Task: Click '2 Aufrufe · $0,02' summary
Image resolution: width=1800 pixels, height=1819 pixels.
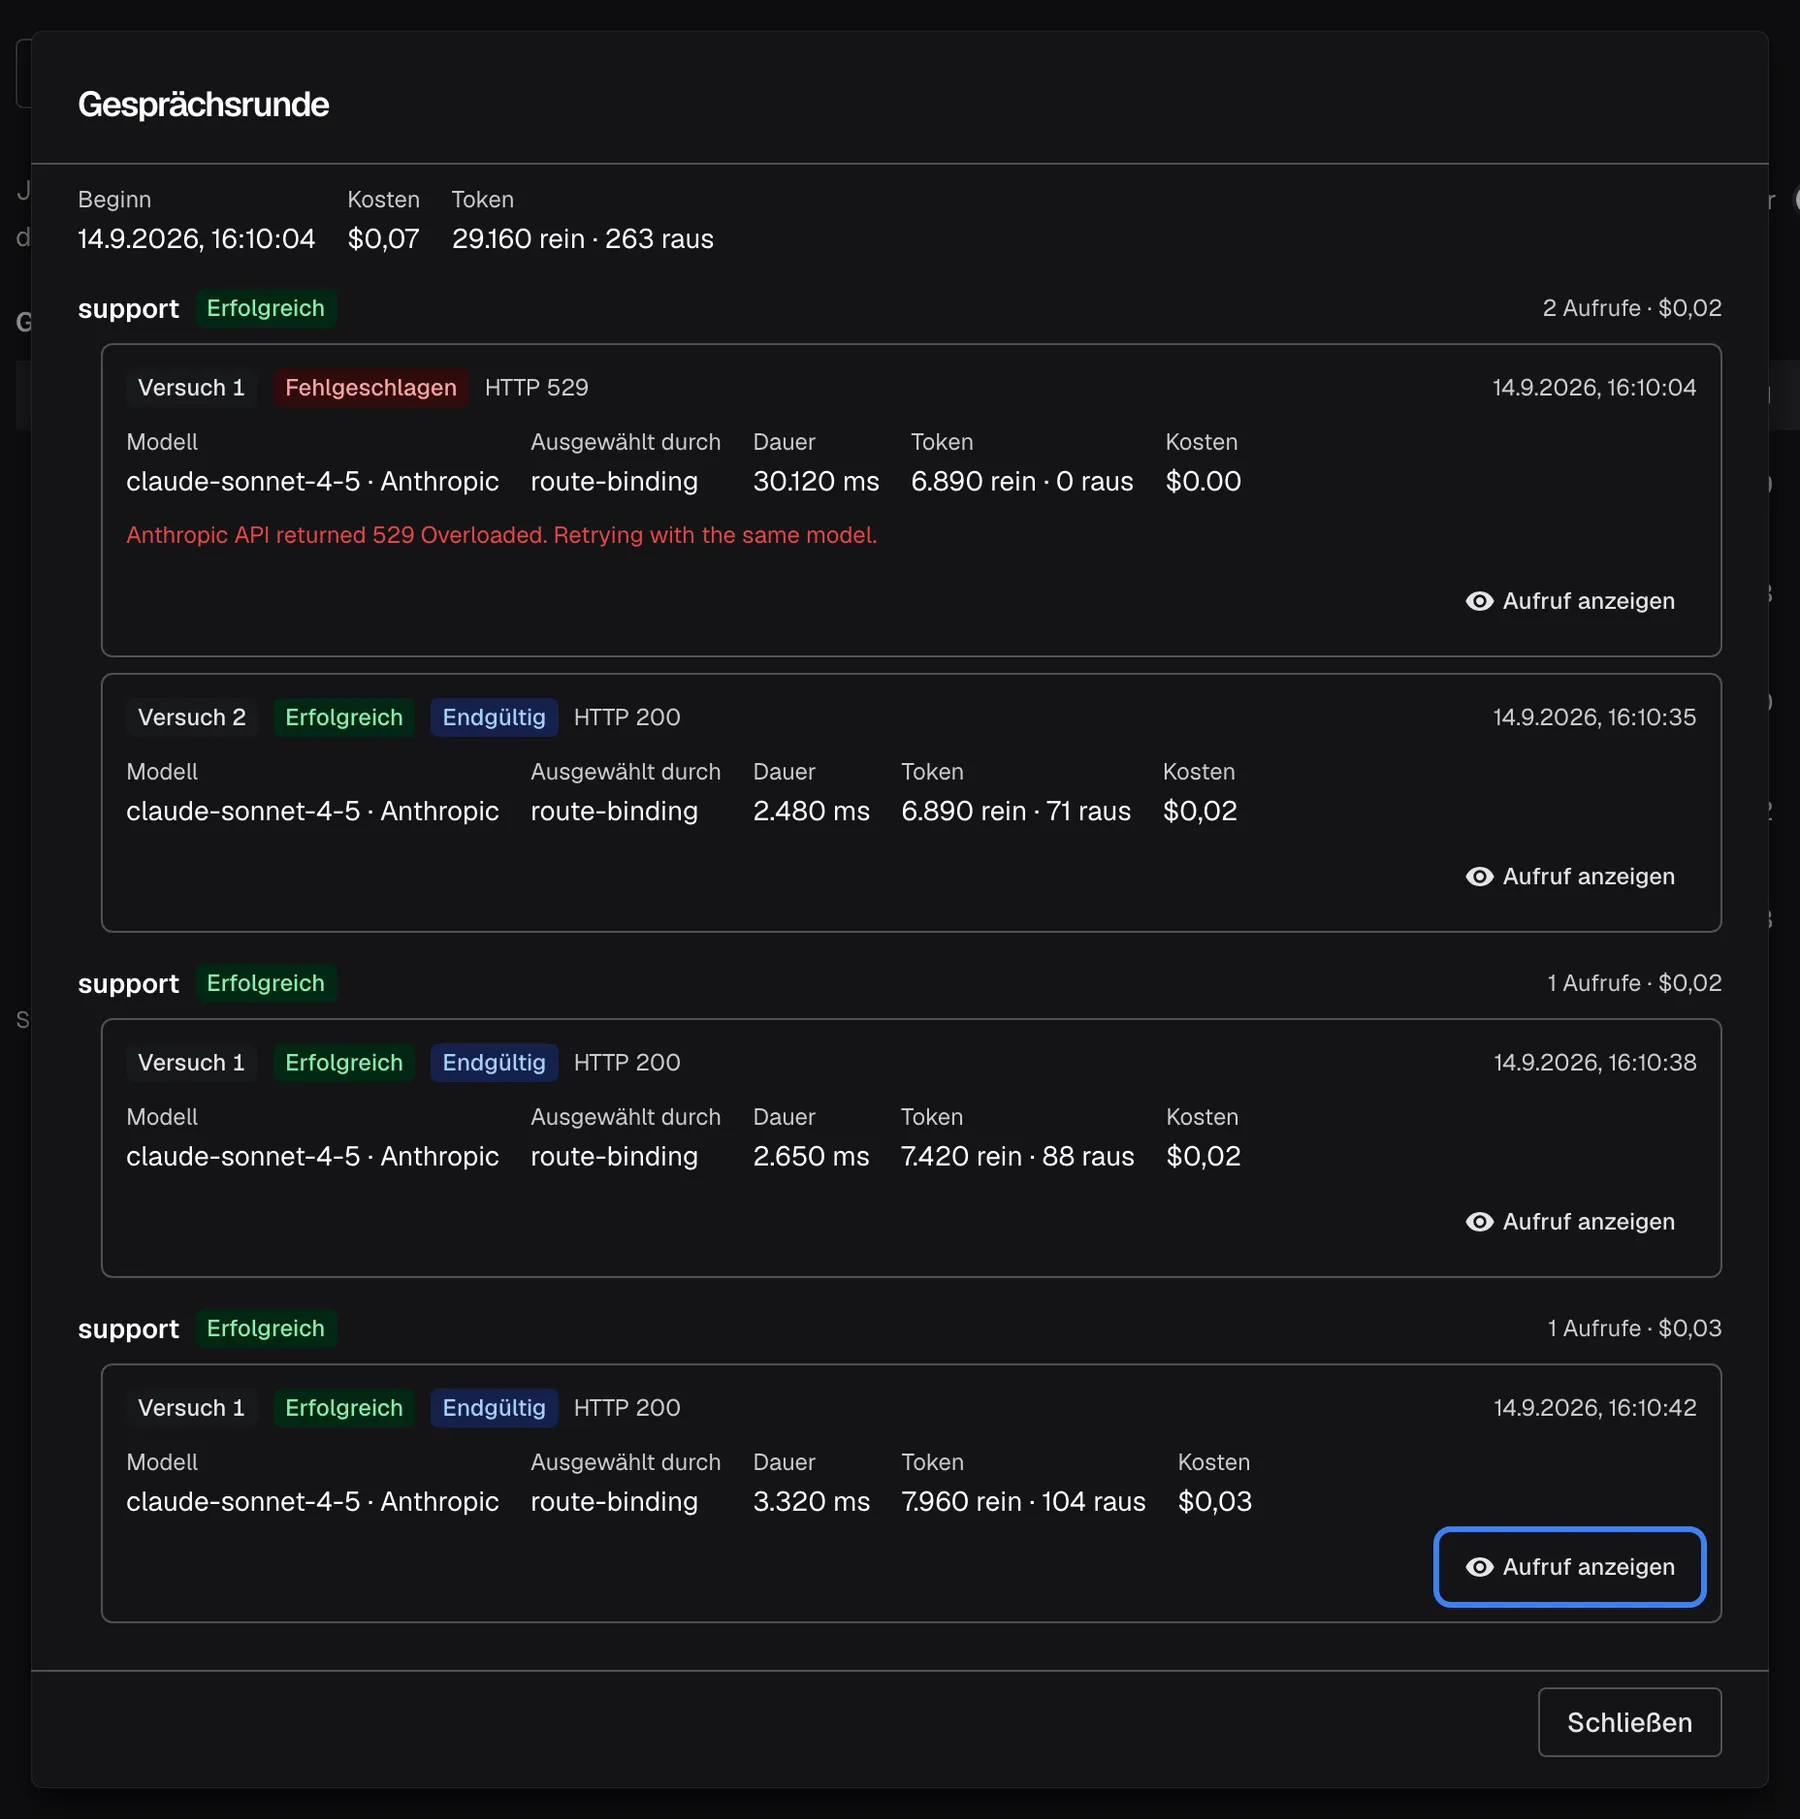Action: [x=1631, y=308]
